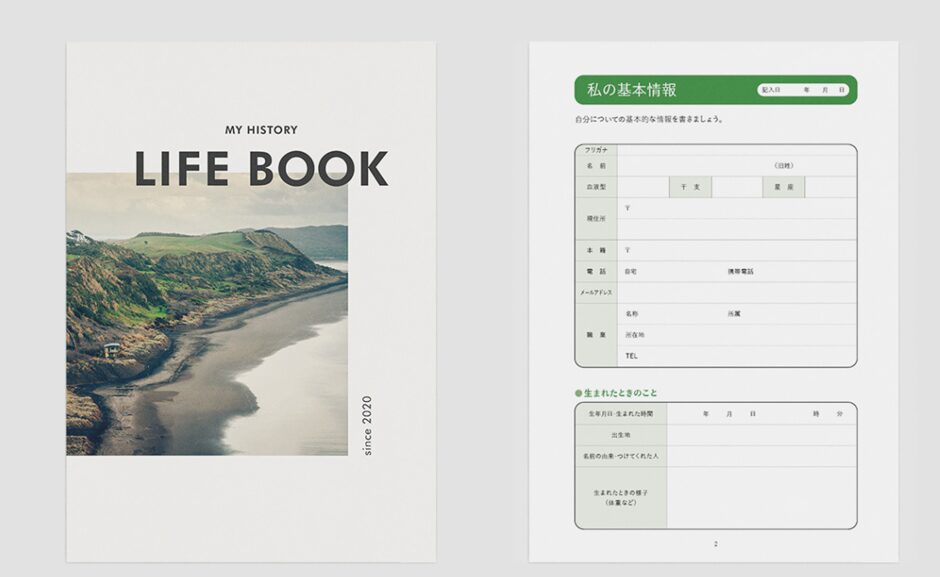Click the フリガナ input field
Screen dimensions: 940x577
735,149
